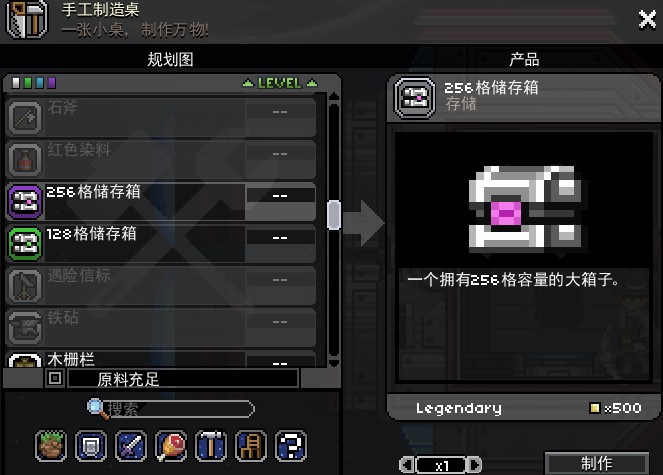Select the 256格储存箱 blueprint entry

point(161,202)
